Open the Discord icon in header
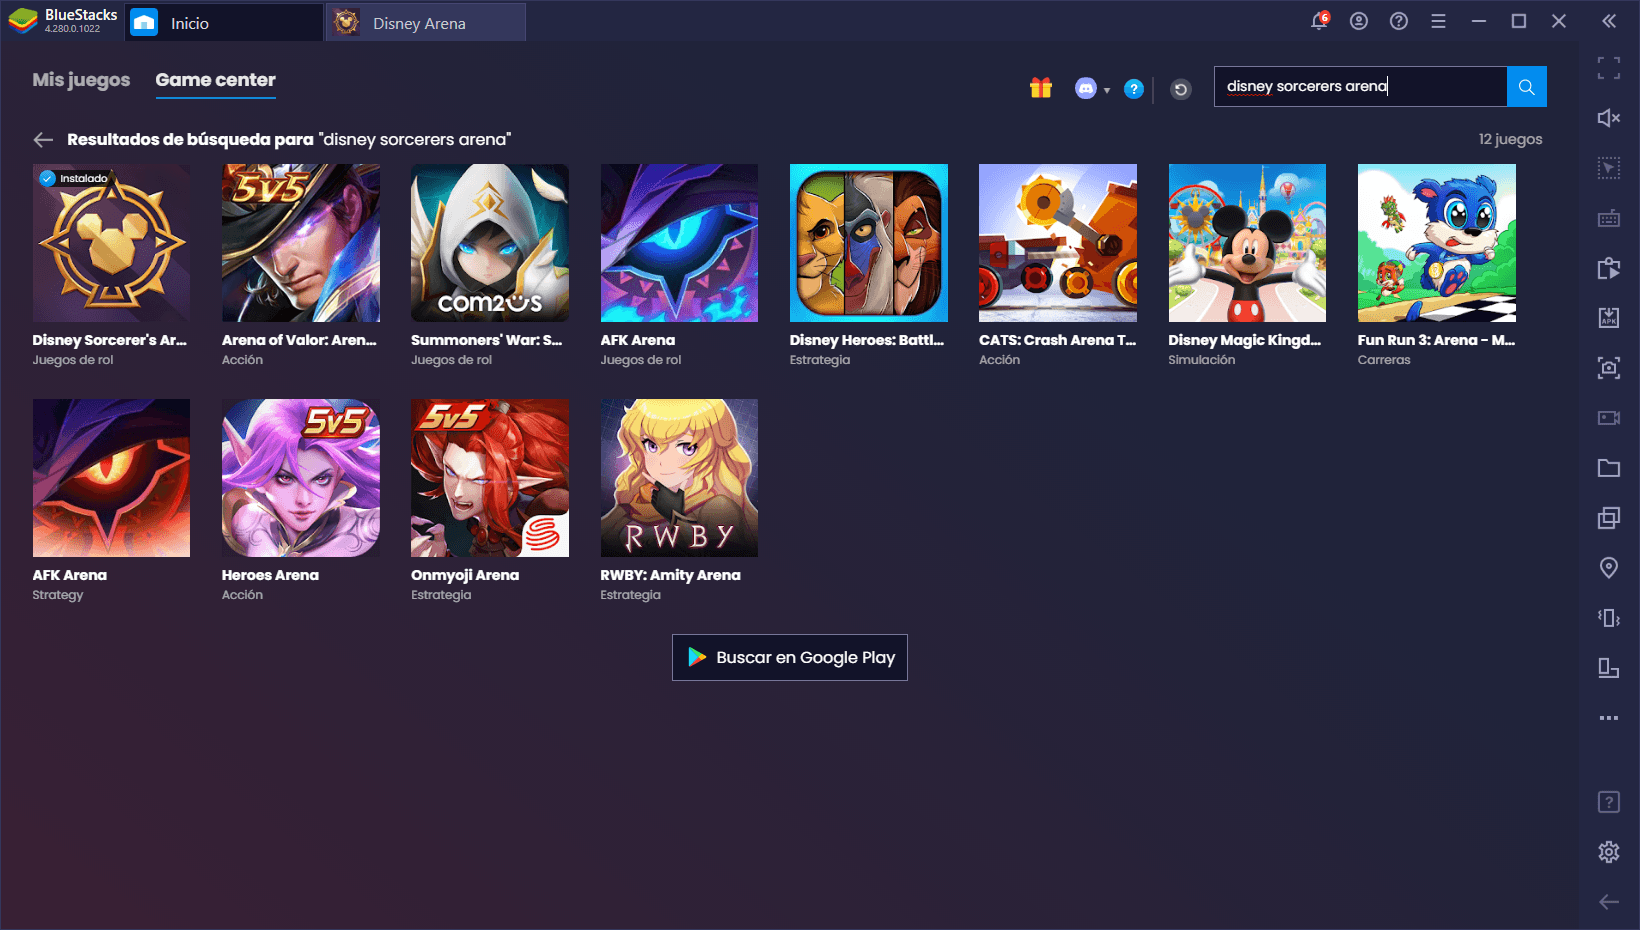 tap(1085, 89)
